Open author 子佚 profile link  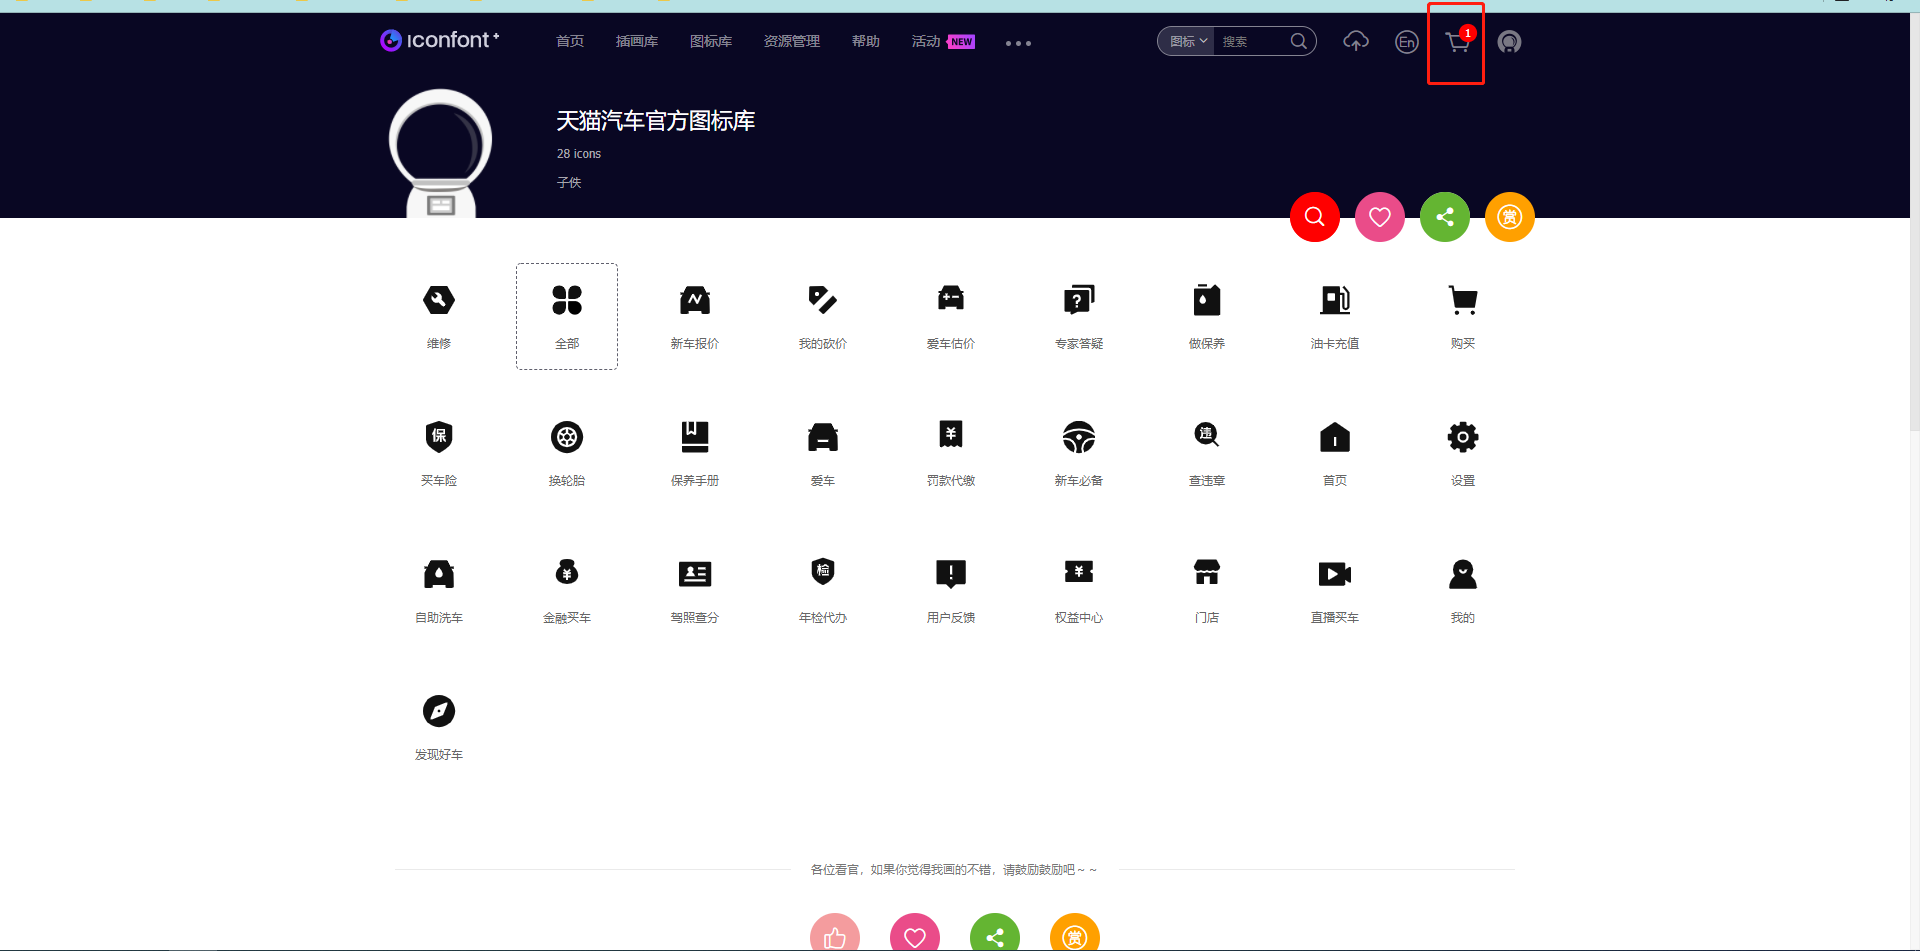[569, 182]
